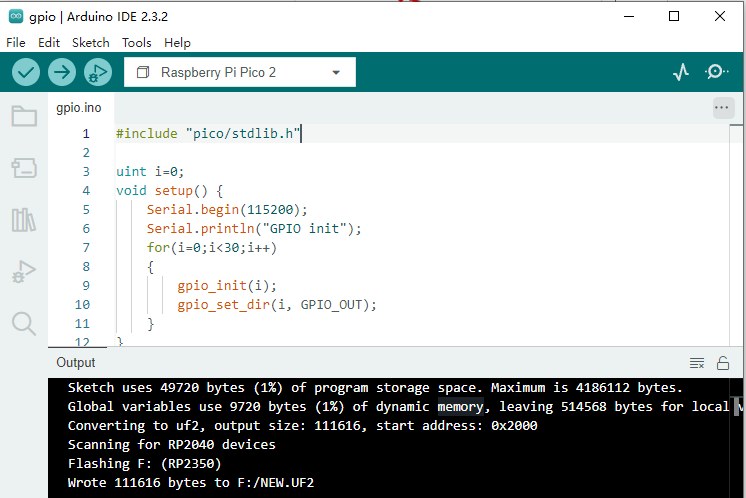Viewport: 746px width, 498px height.
Task: Click the line 'uint i=0;'
Action: [x=150, y=172]
